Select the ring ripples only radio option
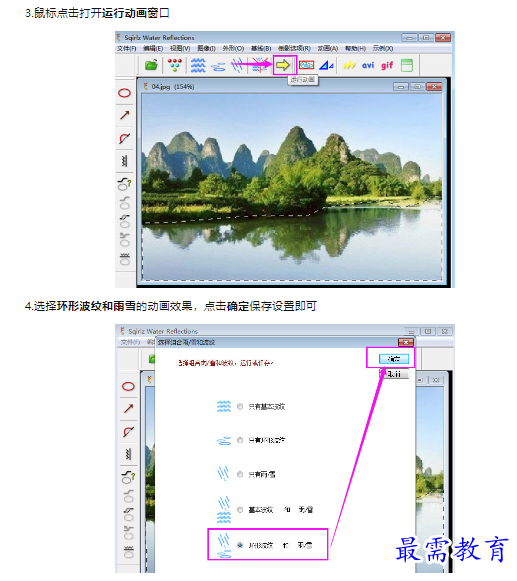The width and height of the screenshot is (517, 581). click(240, 440)
